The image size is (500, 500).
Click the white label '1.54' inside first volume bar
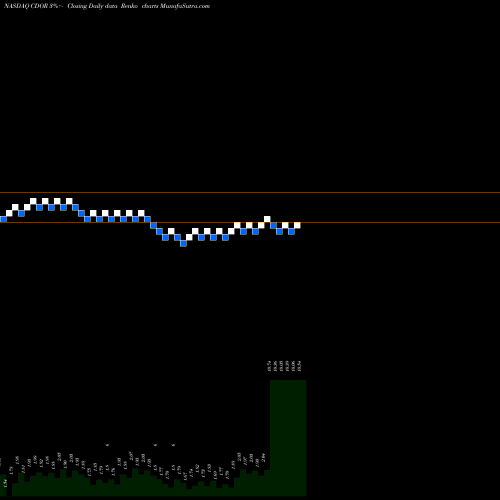point(5,482)
